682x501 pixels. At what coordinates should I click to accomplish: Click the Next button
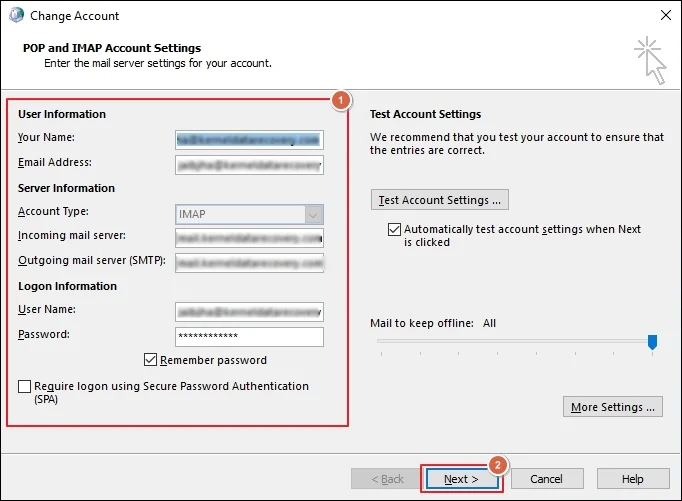click(x=462, y=479)
